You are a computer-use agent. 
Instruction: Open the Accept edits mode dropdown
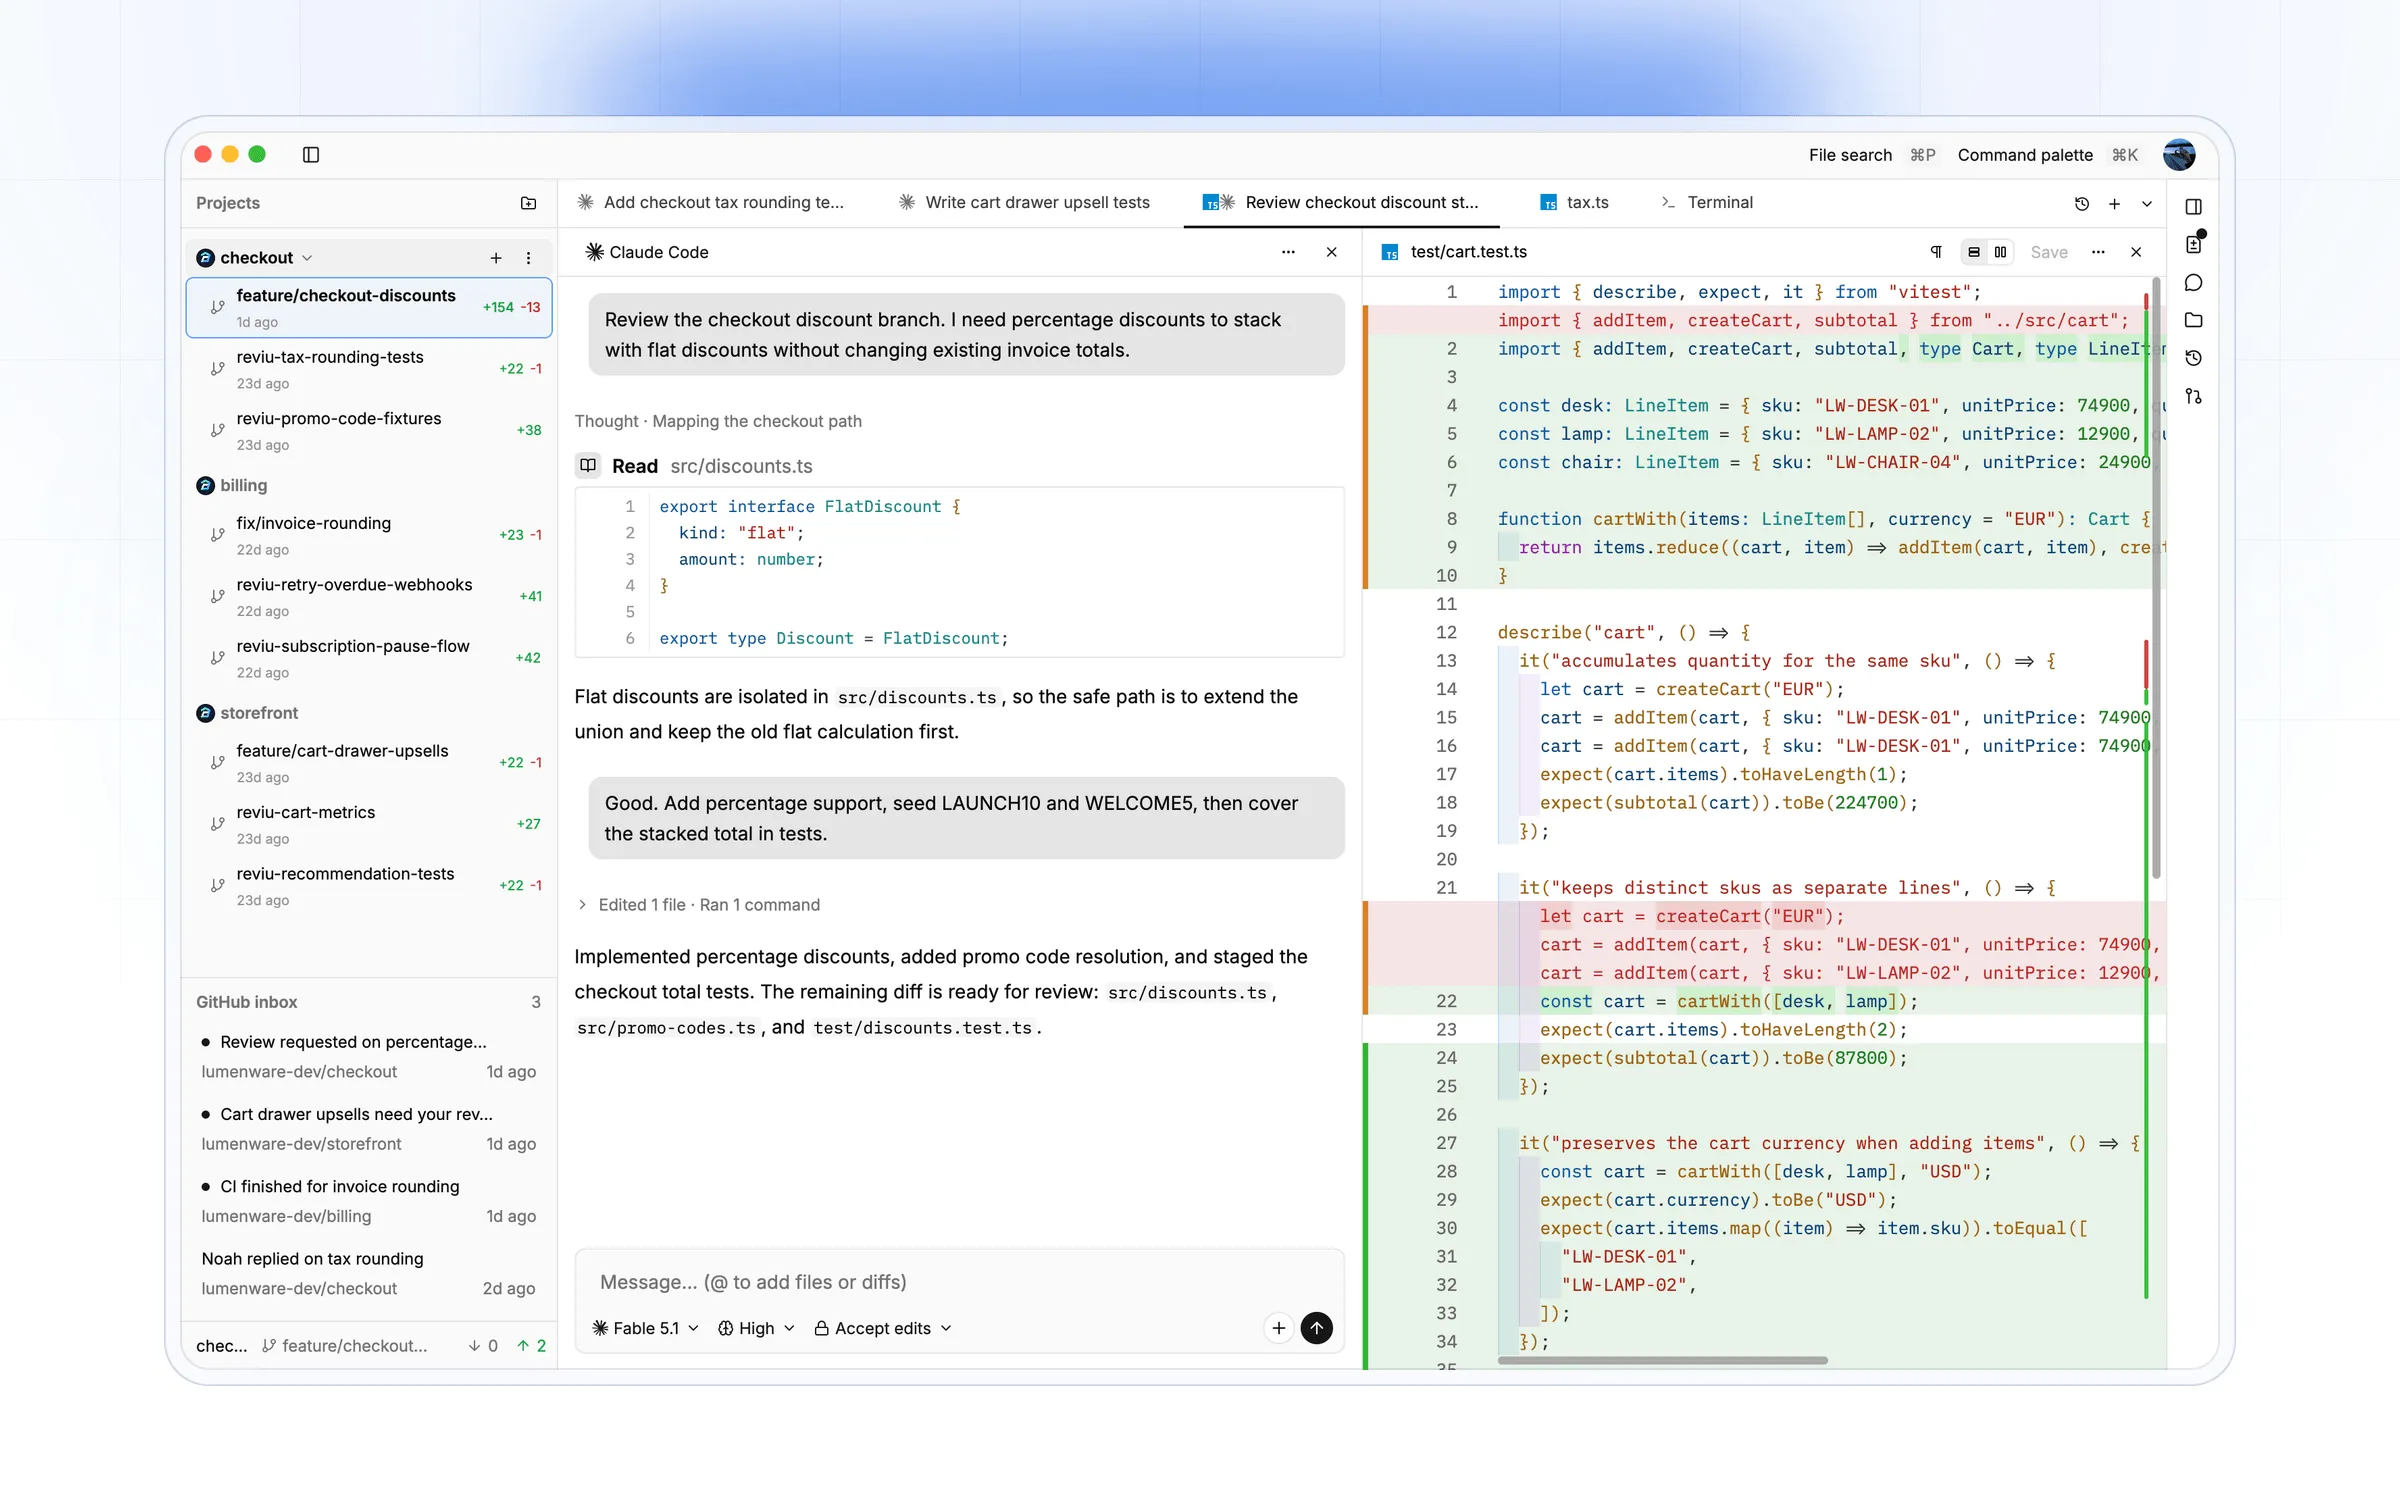pyautogui.click(x=883, y=1328)
